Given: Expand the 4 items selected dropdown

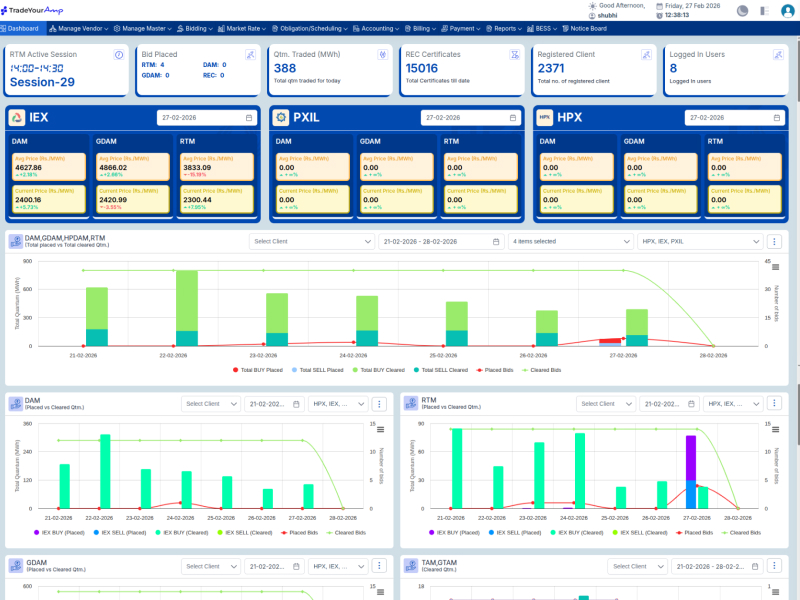Looking at the screenshot, I should 571,242.
